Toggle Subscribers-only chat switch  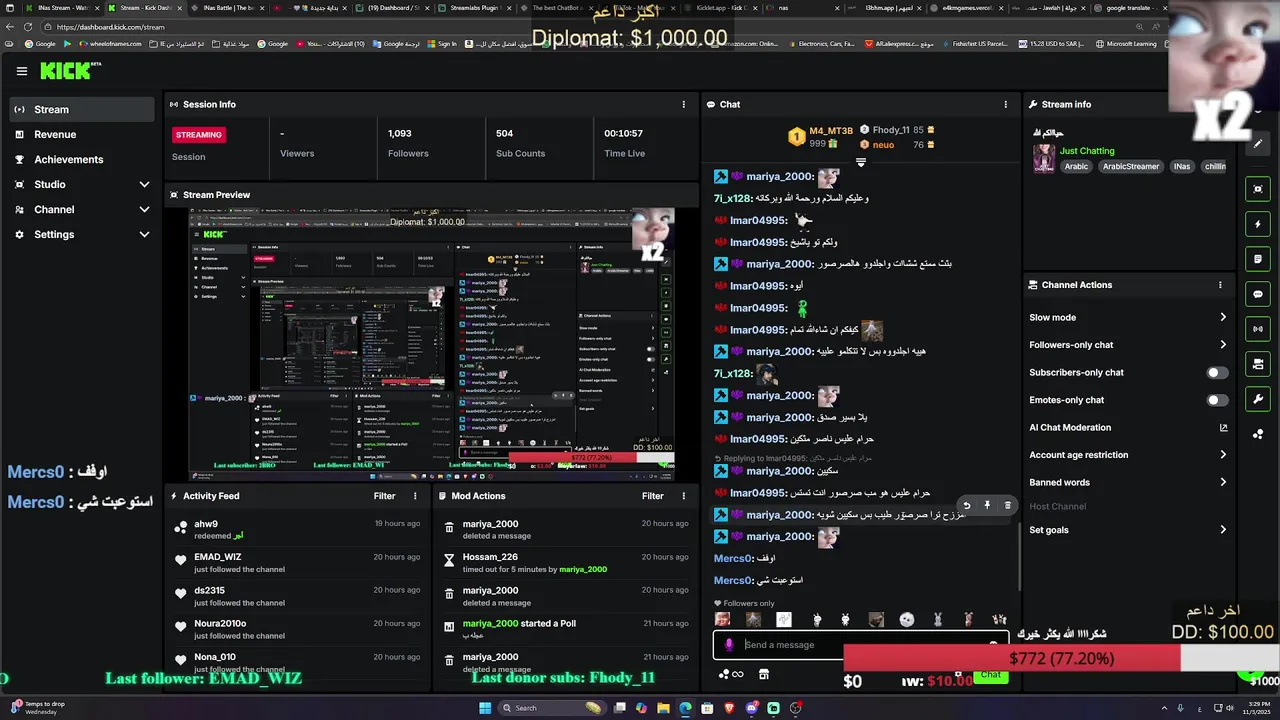(x=1217, y=372)
